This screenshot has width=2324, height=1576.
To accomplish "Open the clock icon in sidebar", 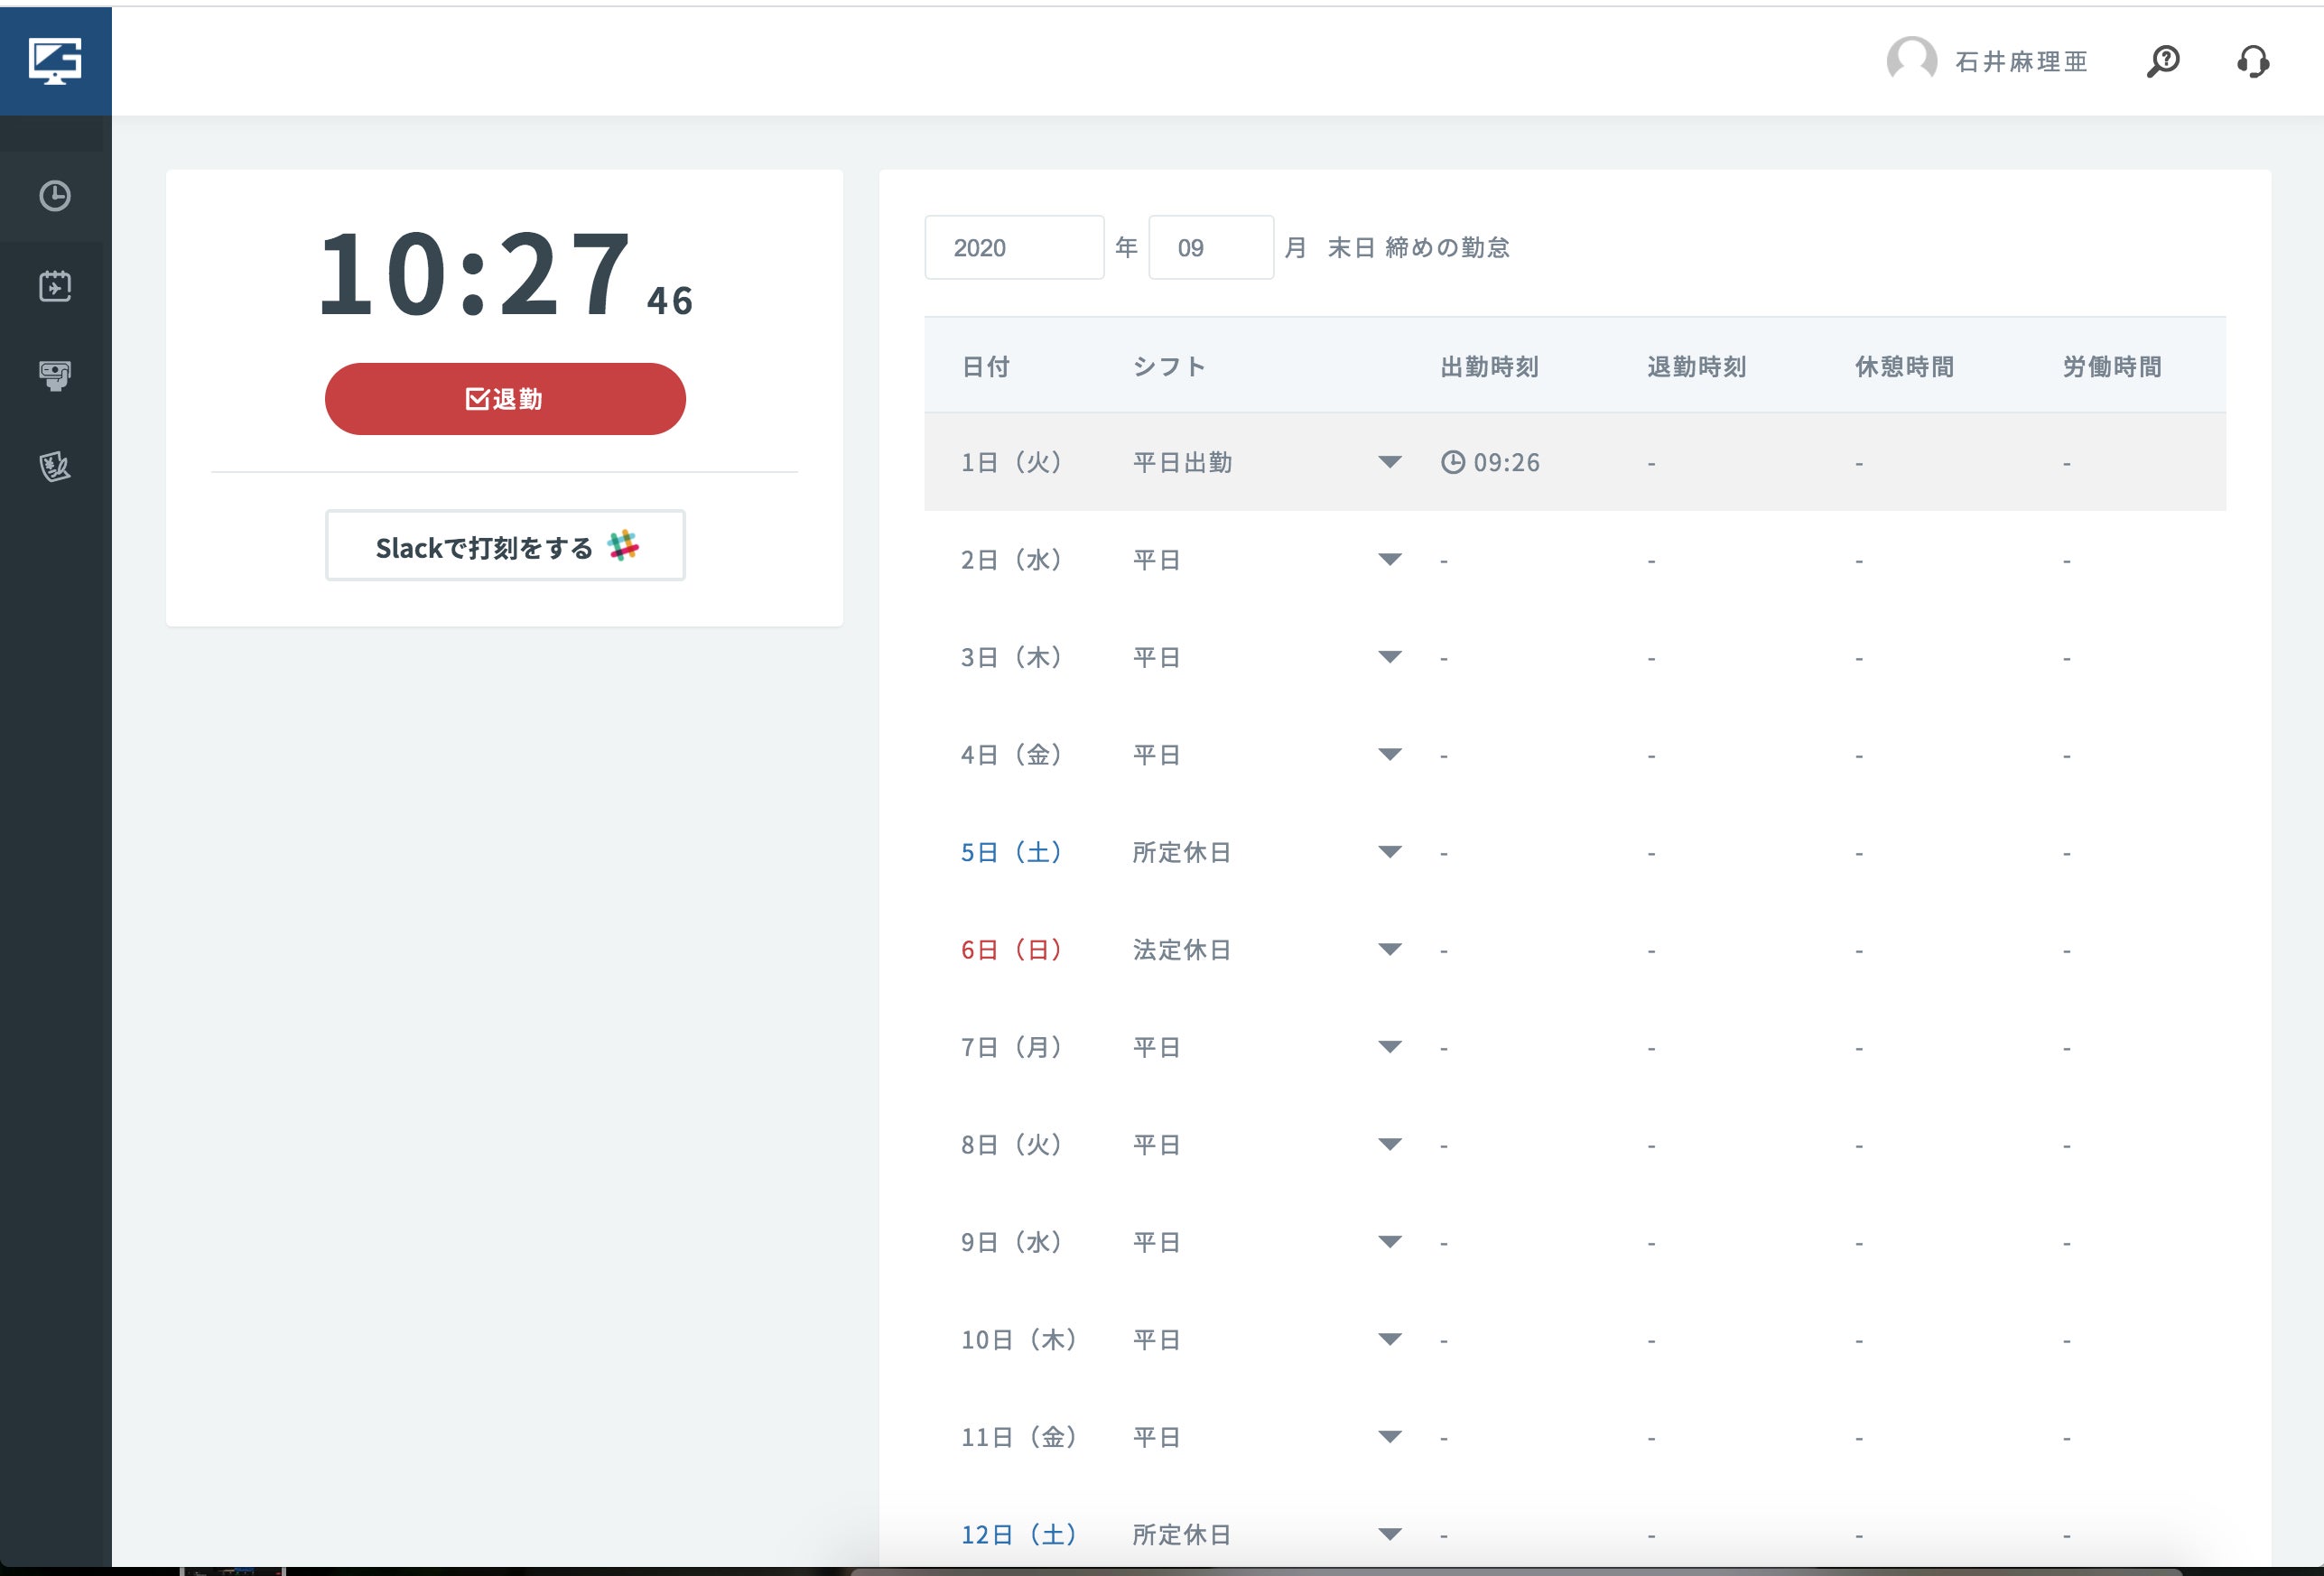I will [55, 196].
